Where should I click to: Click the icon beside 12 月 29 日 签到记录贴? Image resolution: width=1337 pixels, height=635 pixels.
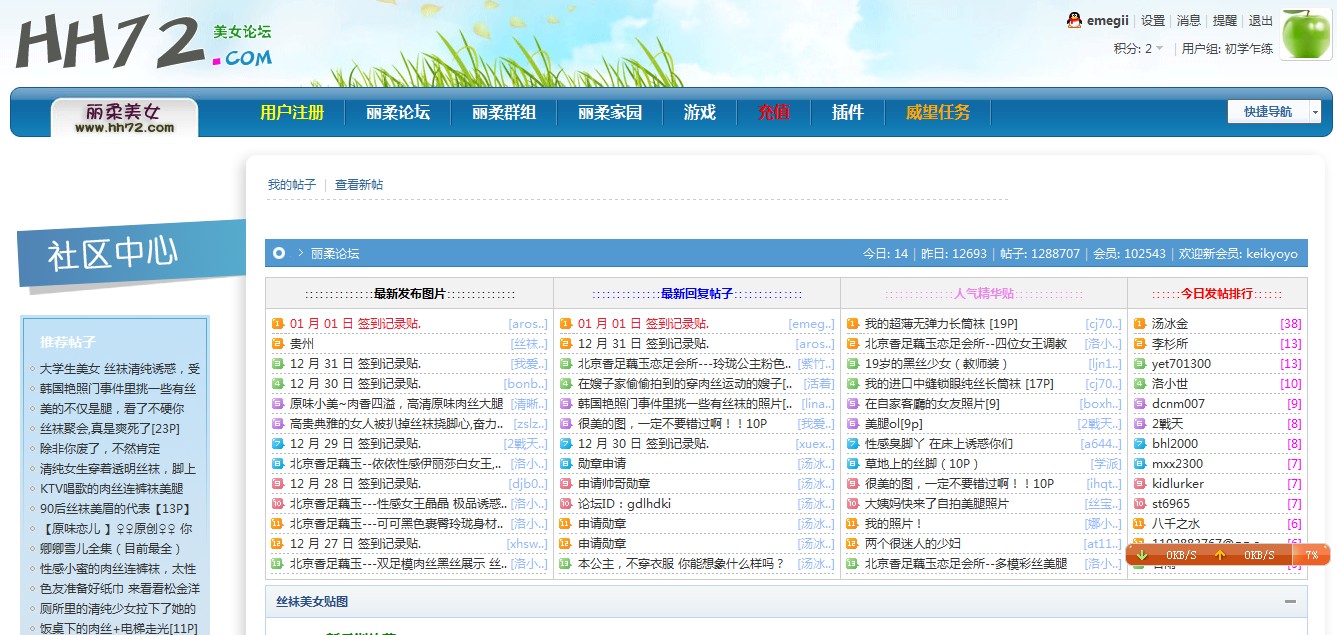(278, 444)
